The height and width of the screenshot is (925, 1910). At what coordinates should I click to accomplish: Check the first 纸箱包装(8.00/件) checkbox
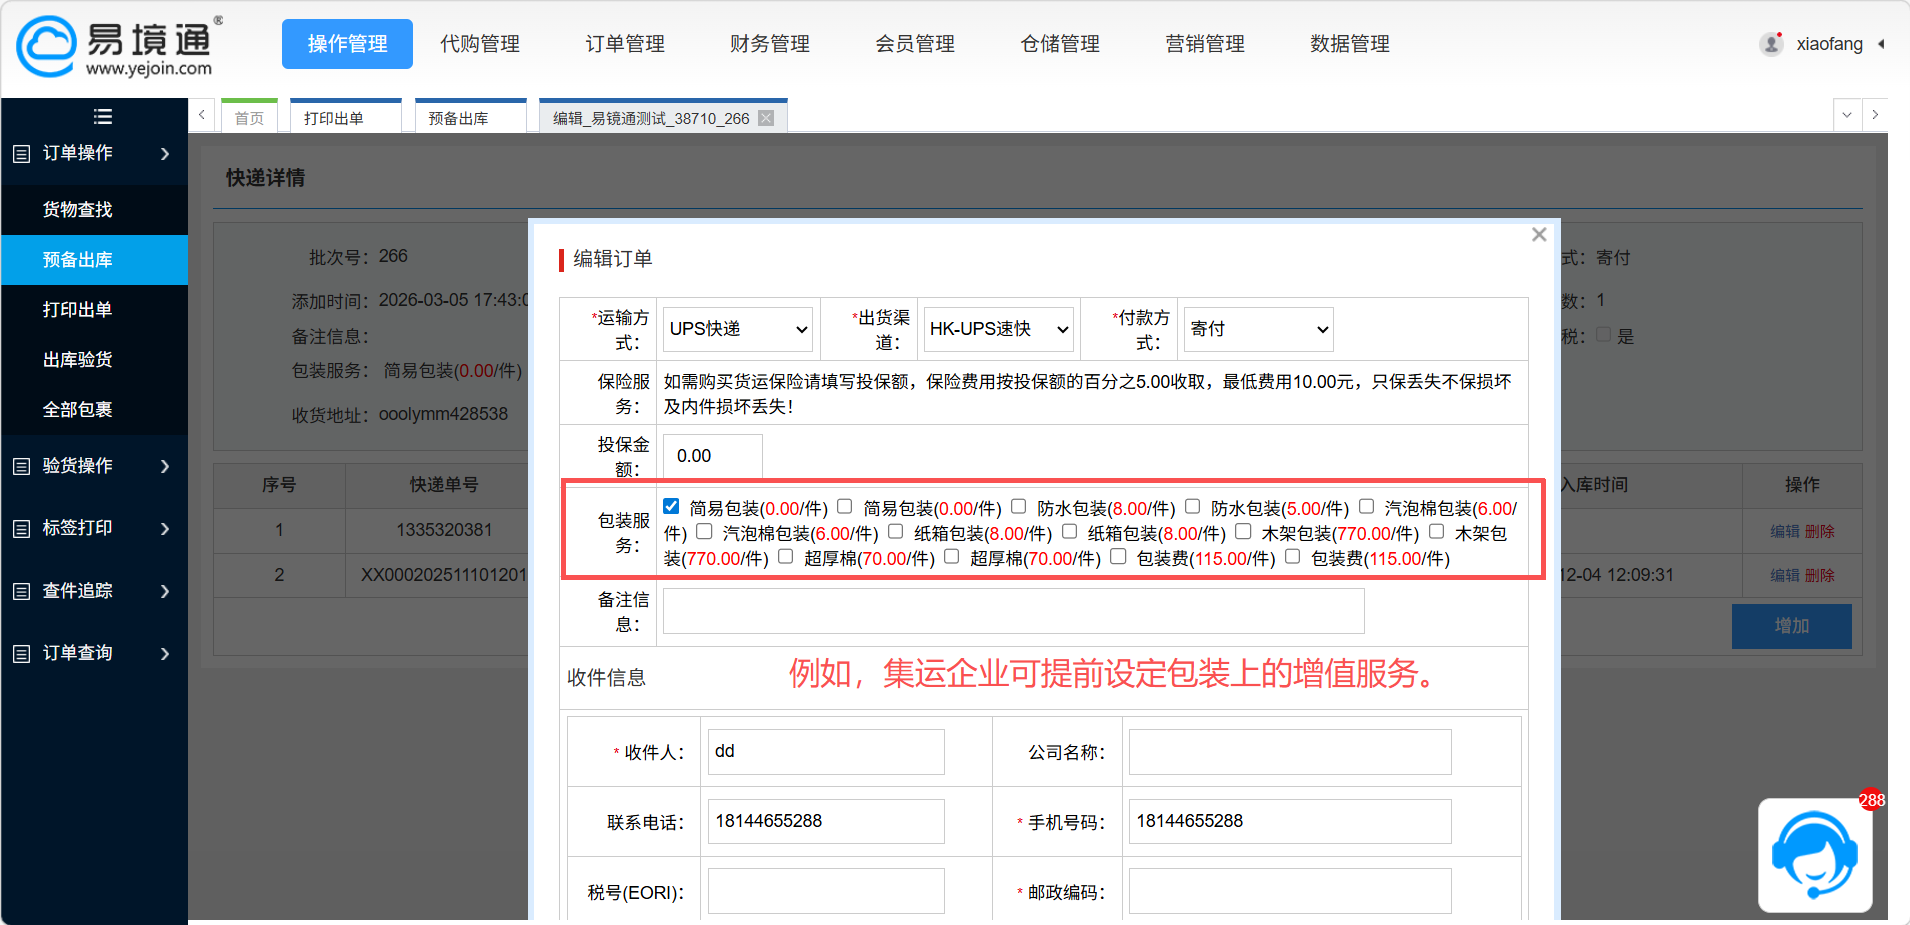[x=896, y=531]
